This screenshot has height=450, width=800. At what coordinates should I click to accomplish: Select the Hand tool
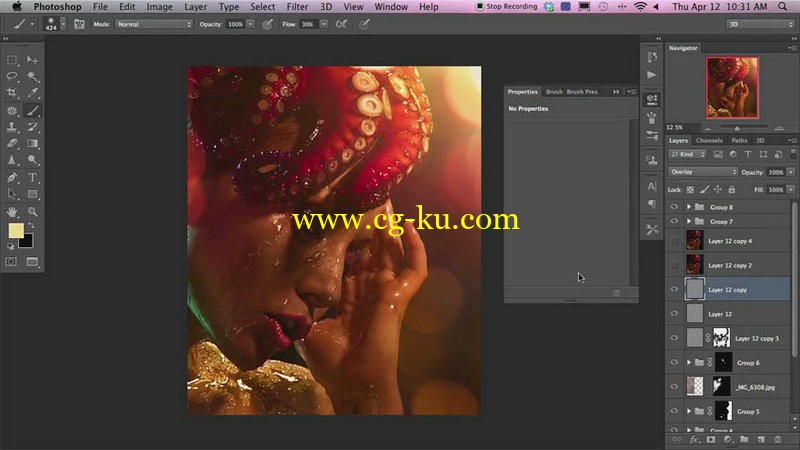point(12,211)
